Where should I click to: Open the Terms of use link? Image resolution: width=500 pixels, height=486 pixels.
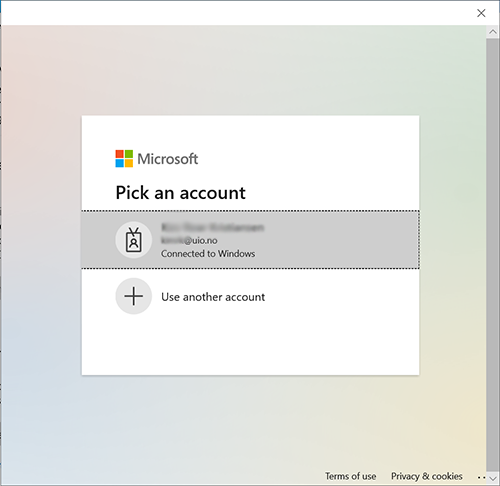click(351, 476)
